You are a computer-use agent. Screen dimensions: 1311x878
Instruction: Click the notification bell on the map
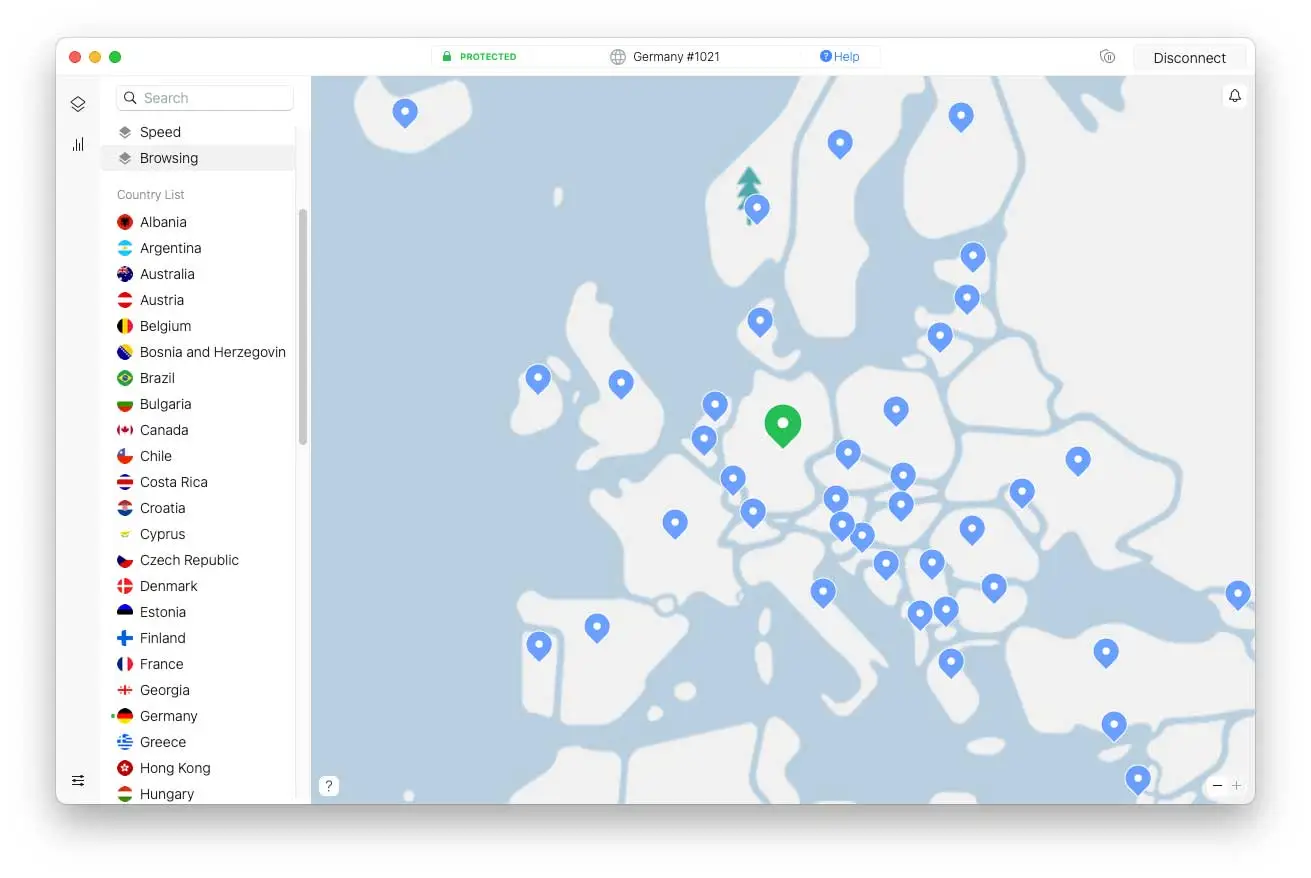(x=1235, y=95)
